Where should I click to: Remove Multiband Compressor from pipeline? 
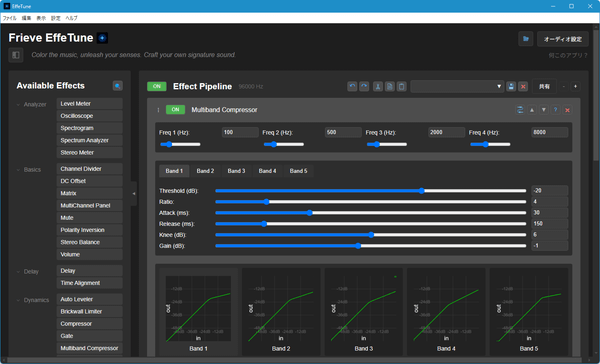point(567,110)
